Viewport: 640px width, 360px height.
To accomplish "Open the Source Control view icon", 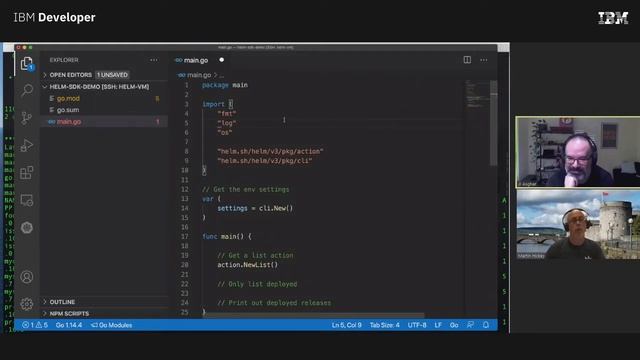I will (x=27, y=118).
